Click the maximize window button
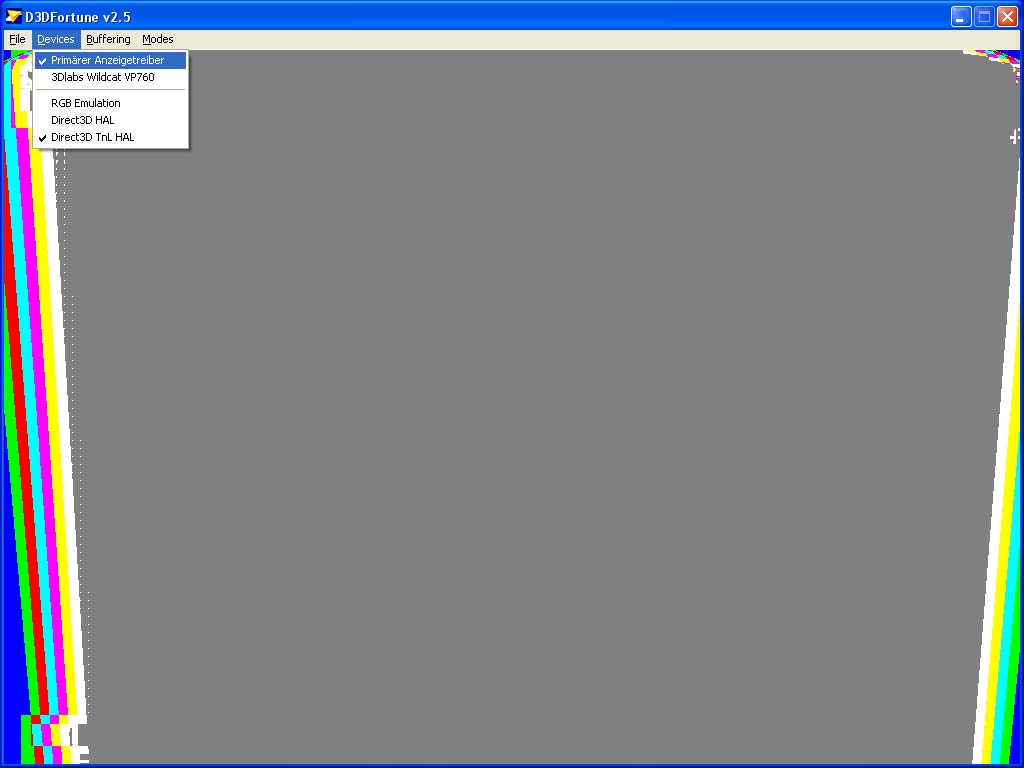 (984, 16)
